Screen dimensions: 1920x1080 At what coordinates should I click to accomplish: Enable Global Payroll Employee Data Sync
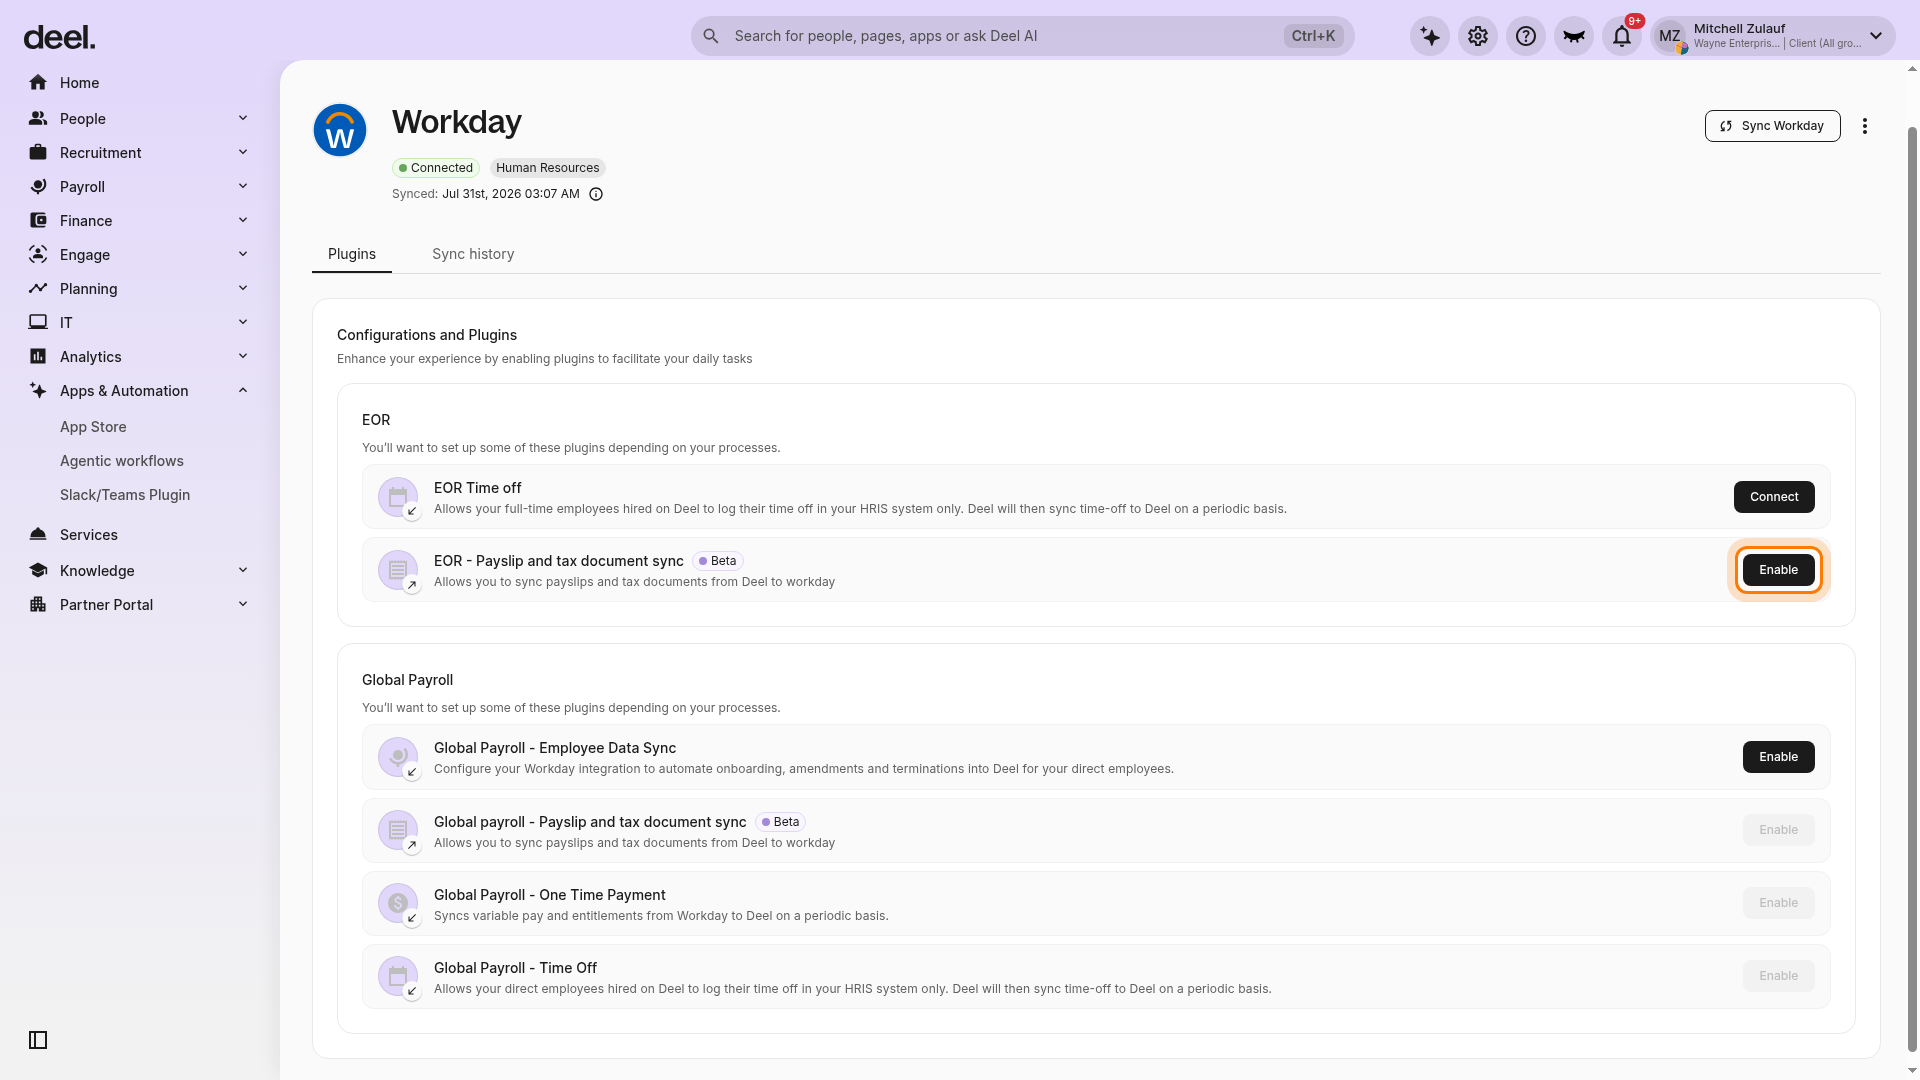tap(1778, 757)
